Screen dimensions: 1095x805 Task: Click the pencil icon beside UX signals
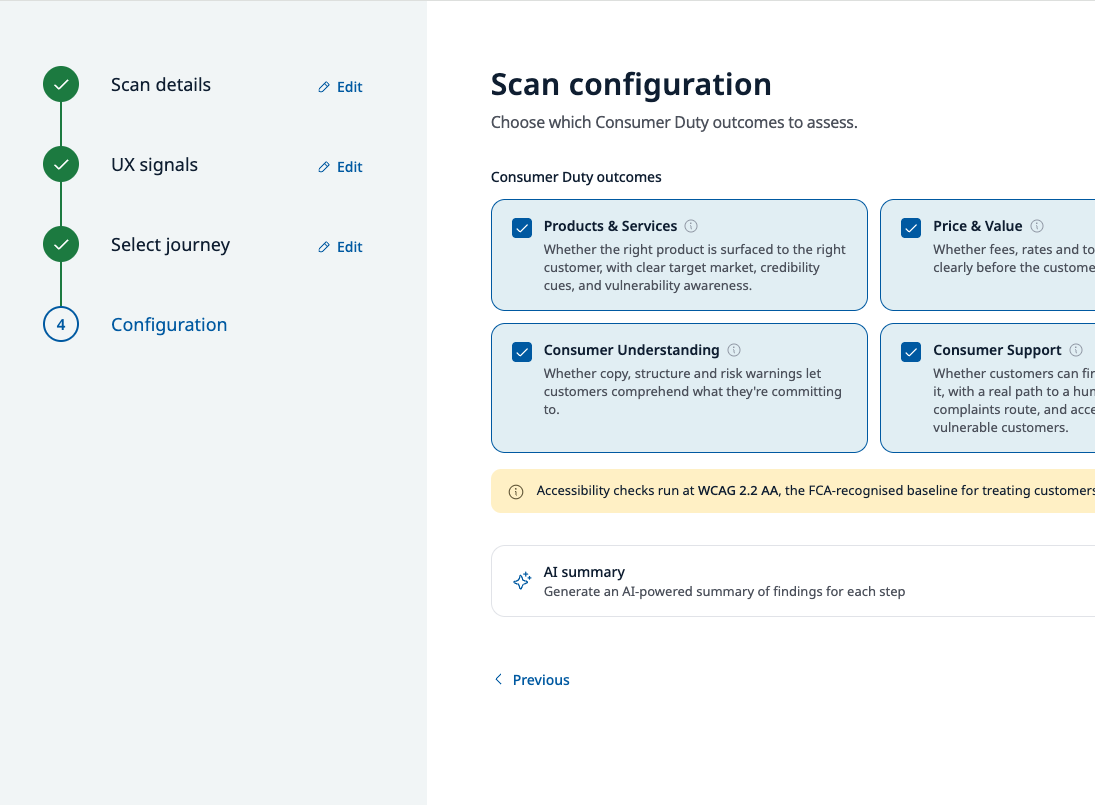(324, 167)
